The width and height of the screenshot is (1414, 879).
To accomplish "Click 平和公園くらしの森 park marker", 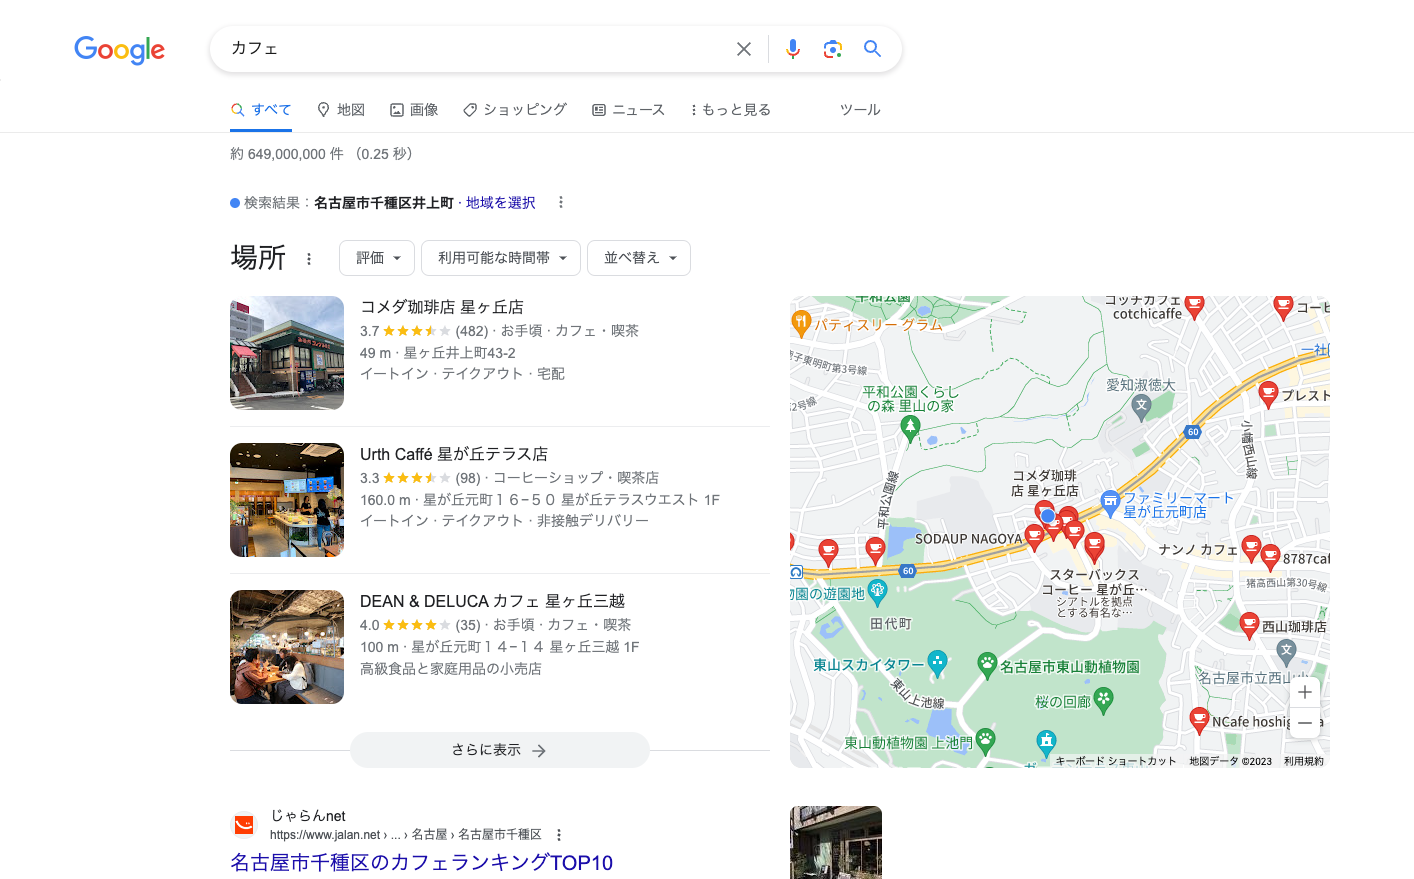I will 910,428.
